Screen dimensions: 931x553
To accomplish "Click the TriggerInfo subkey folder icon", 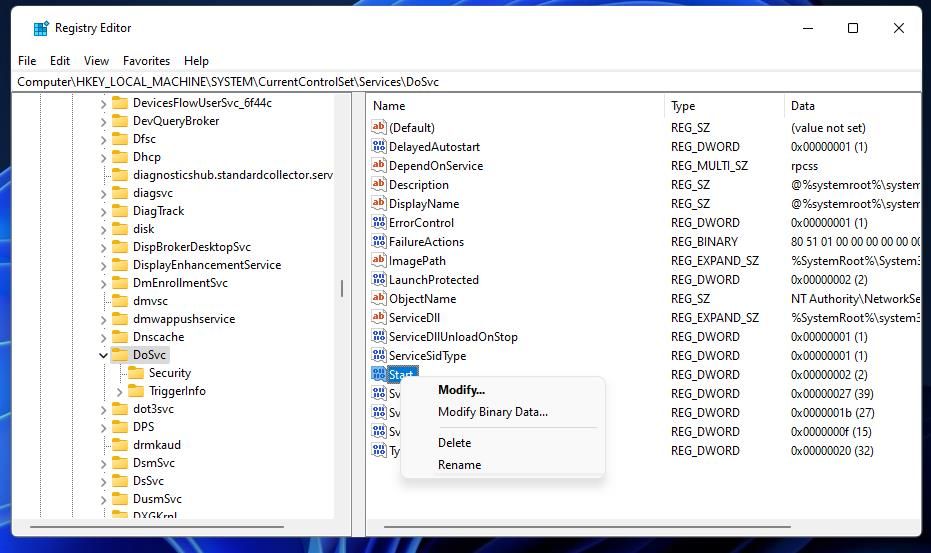I will [136, 391].
